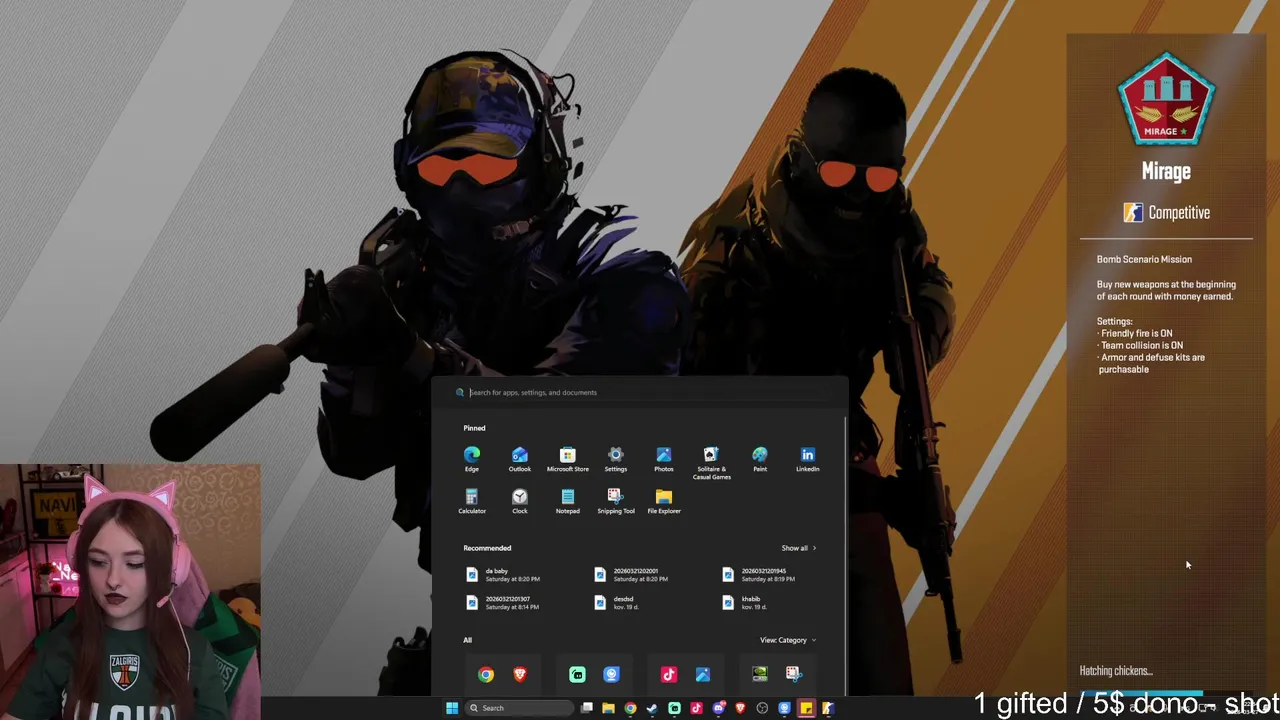Click the Windows Start button on taskbar

pyautogui.click(x=452, y=708)
